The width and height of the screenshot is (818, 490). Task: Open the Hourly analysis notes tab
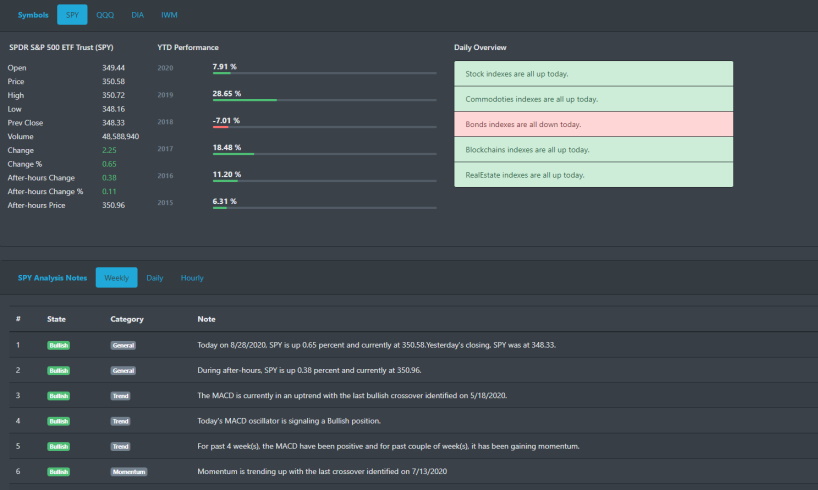pos(192,278)
